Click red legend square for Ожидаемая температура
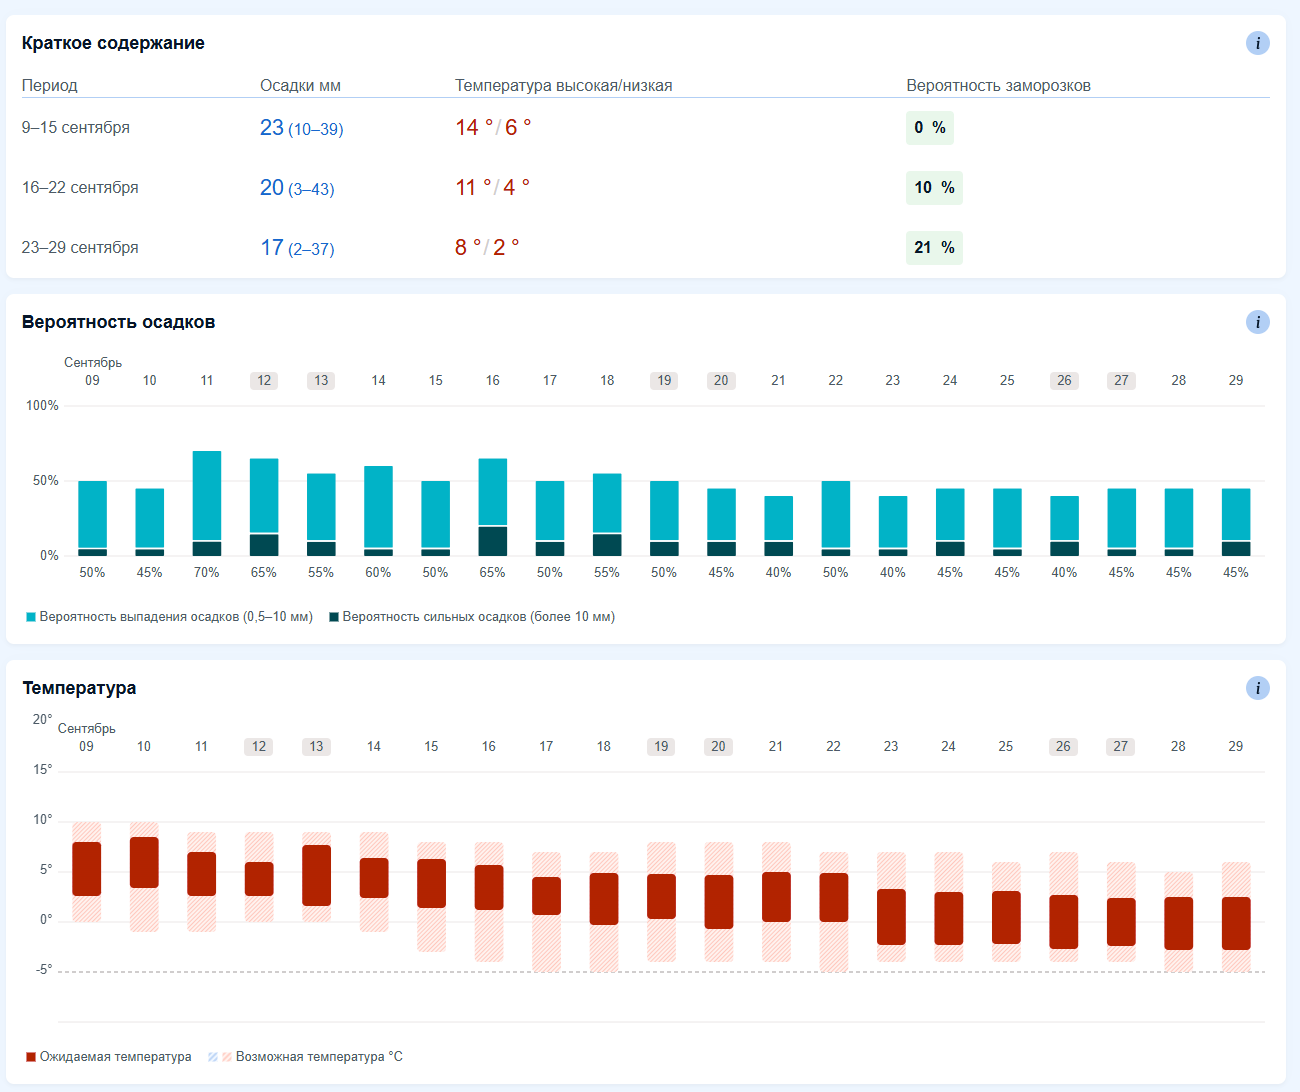Screen dimensions: 1300x1092 point(31,1057)
